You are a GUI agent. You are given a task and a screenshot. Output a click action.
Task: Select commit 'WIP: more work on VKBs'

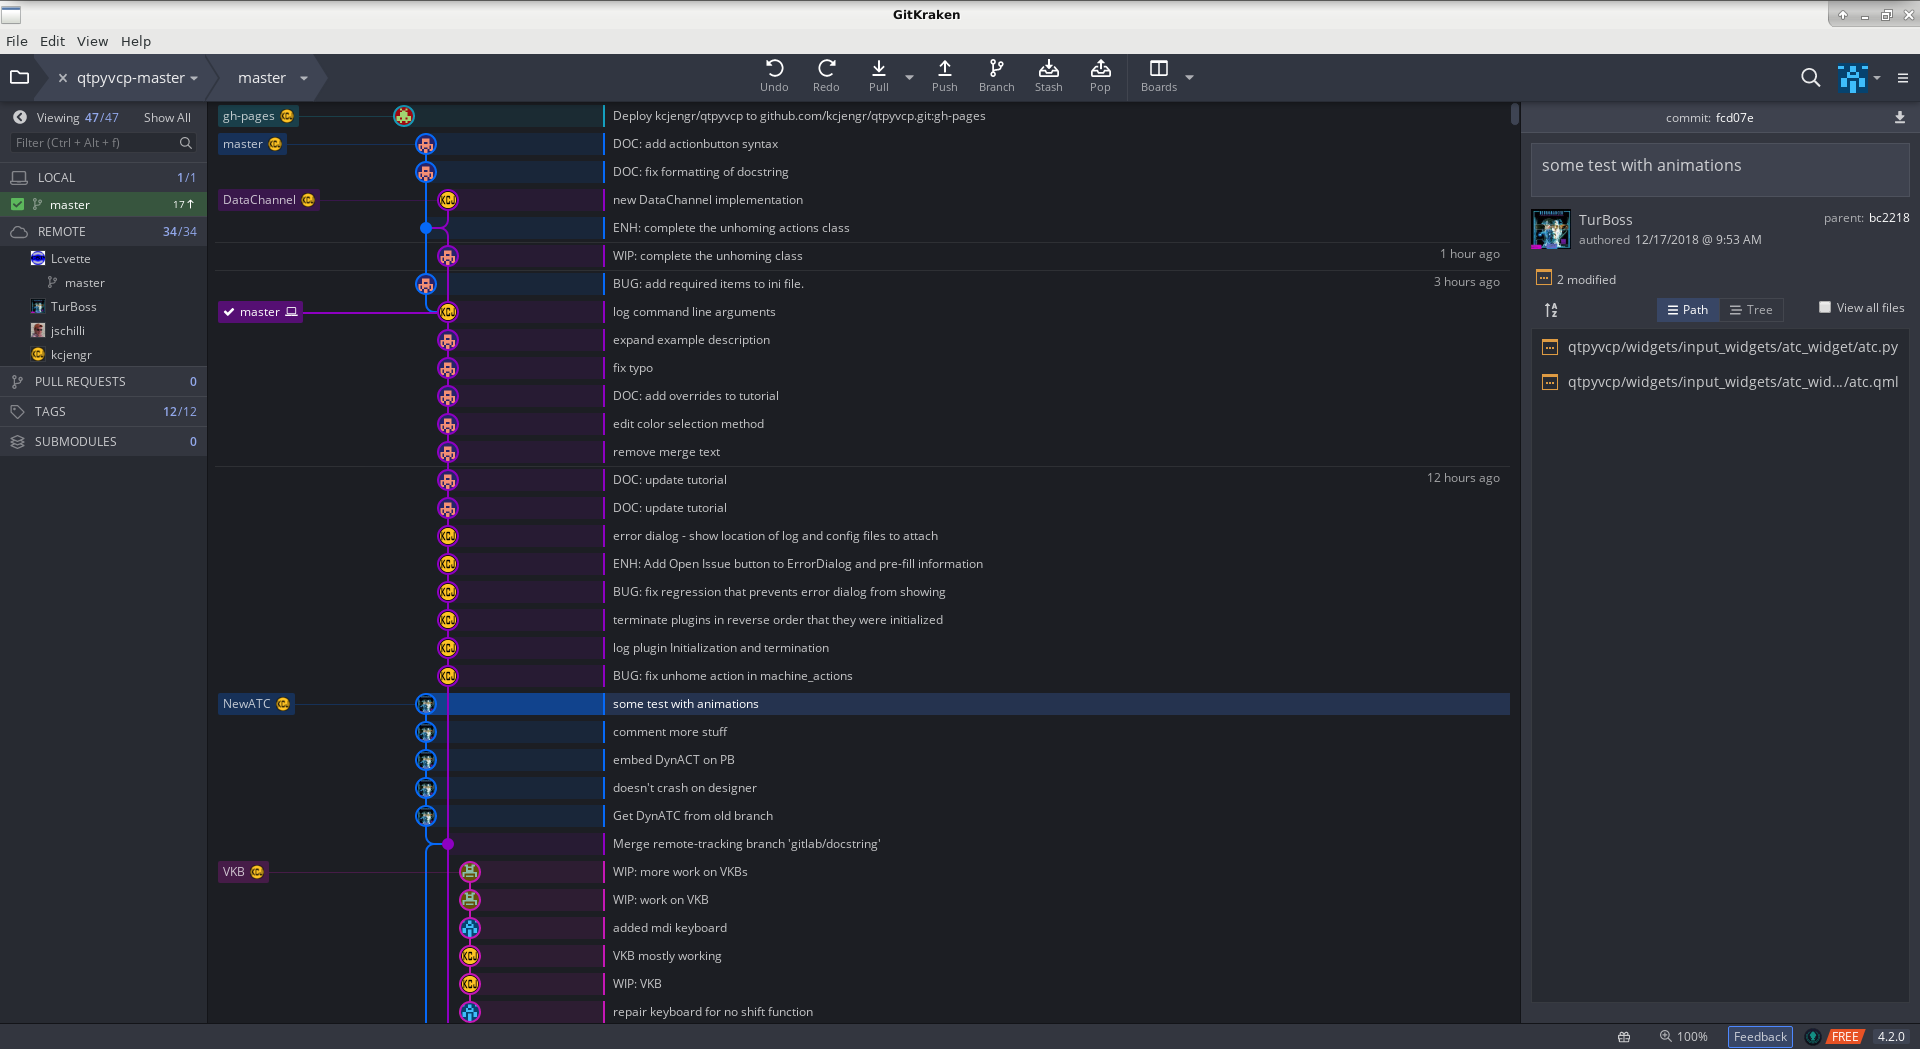pos(680,872)
